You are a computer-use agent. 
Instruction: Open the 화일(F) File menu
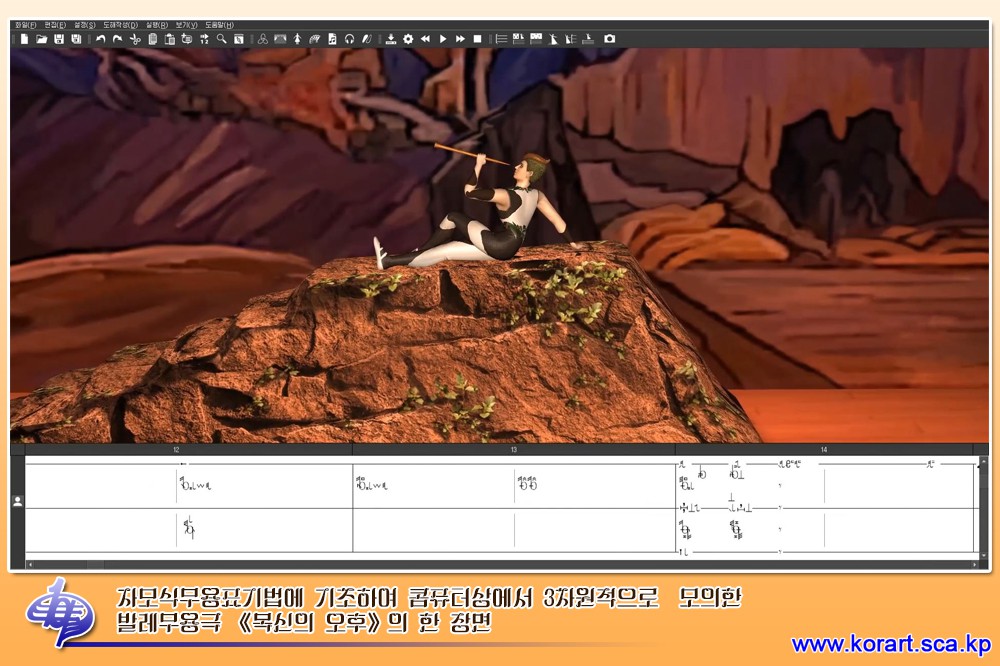(x=26, y=25)
